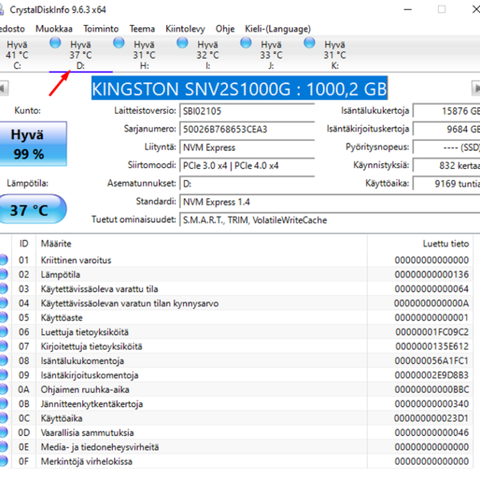480x480 pixels.
Task: Click the ID column header
Action: pyautogui.click(x=24, y=243)
